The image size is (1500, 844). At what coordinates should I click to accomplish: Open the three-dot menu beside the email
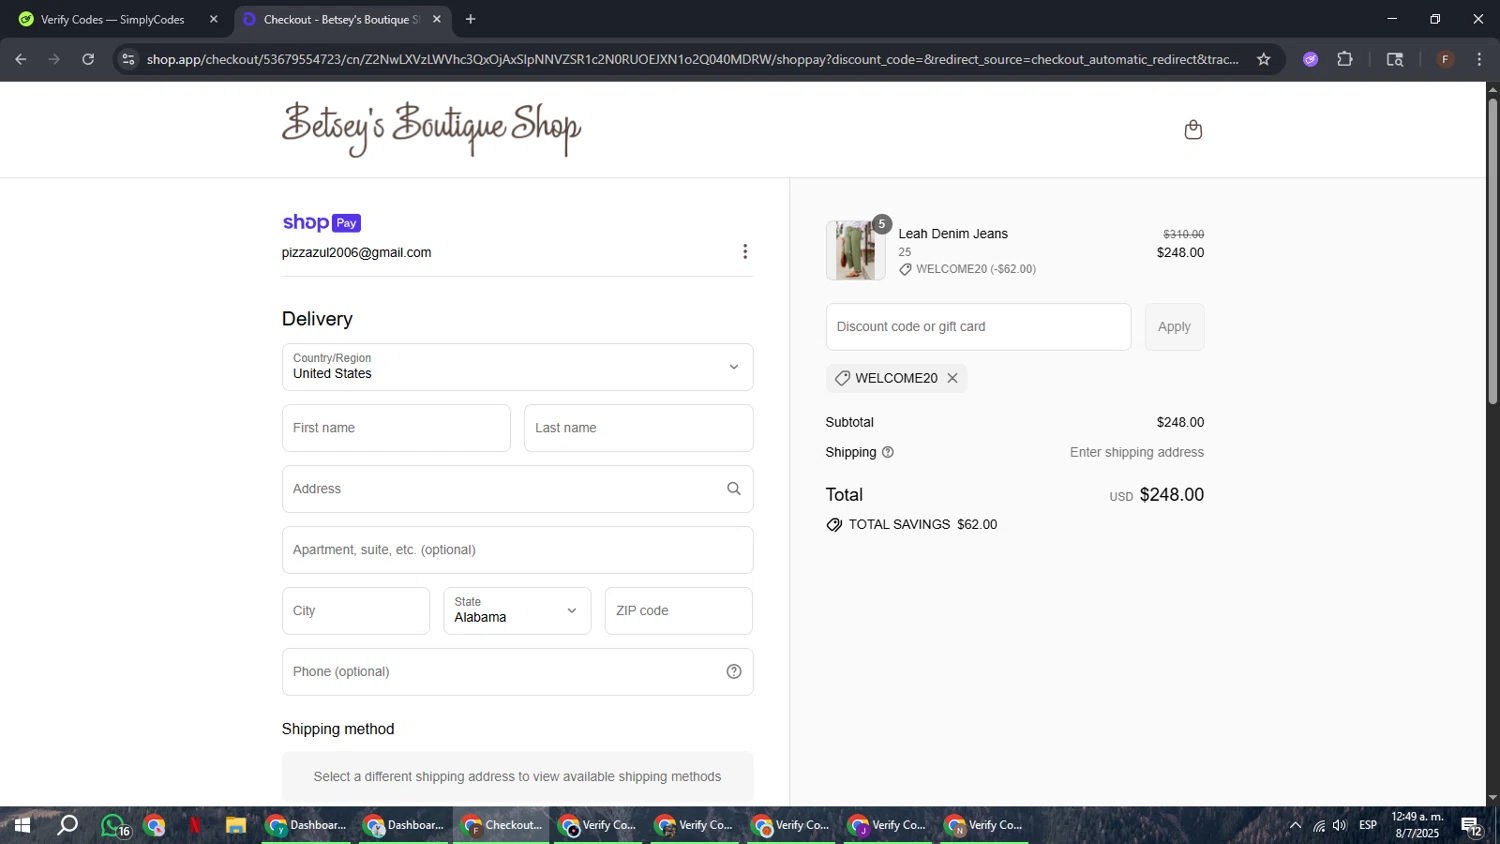click(745, 252)
